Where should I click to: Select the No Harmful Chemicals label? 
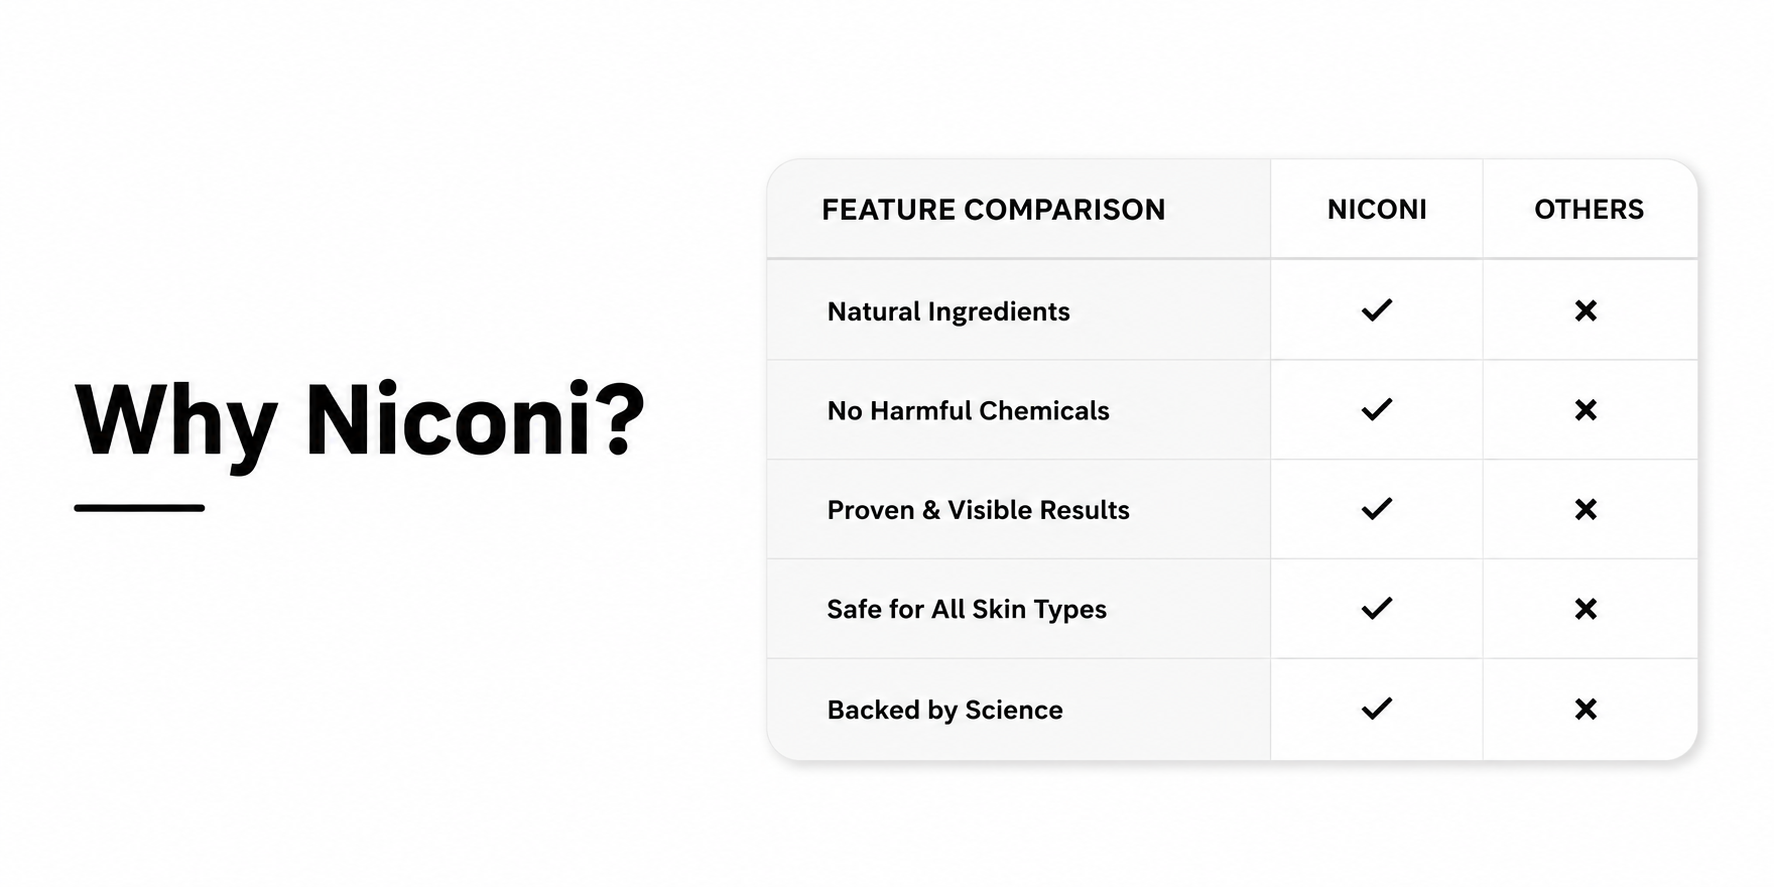click(968, 411)
